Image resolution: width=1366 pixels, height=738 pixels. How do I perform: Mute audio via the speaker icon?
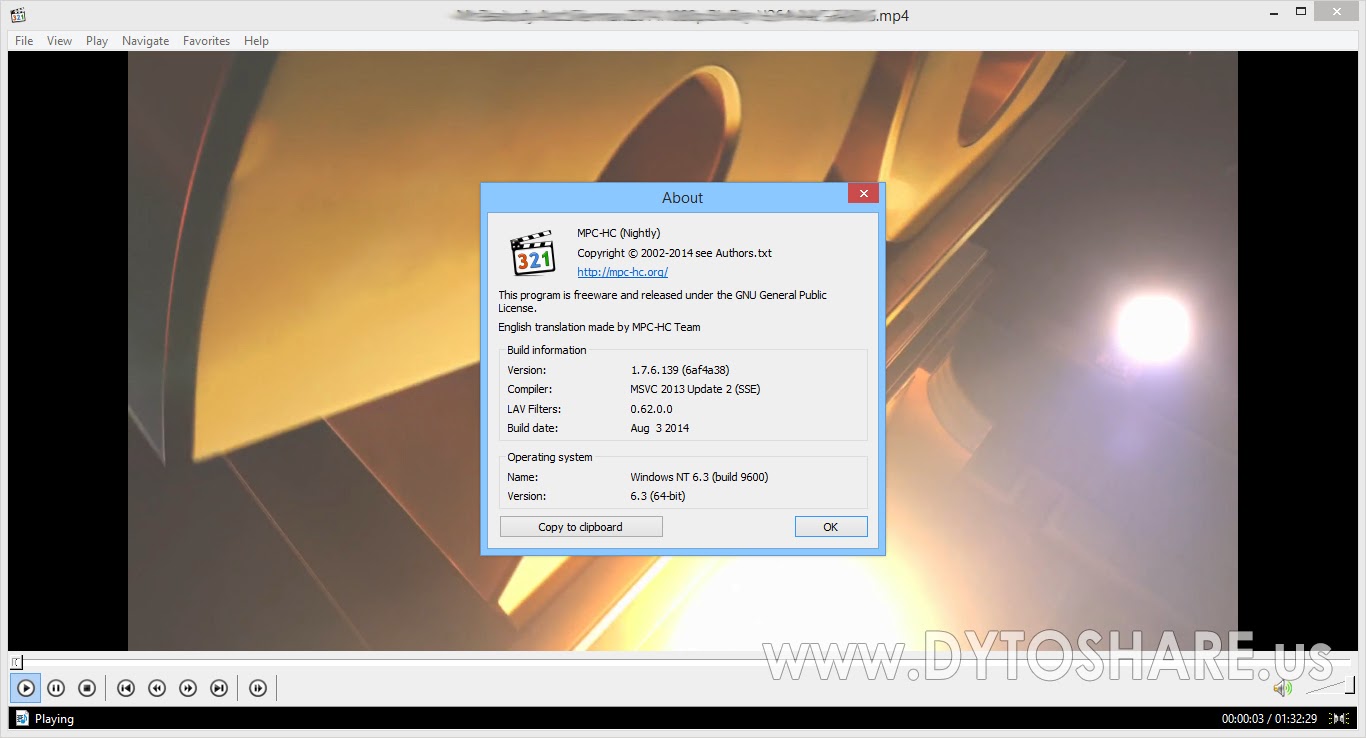pos(1282,688)
